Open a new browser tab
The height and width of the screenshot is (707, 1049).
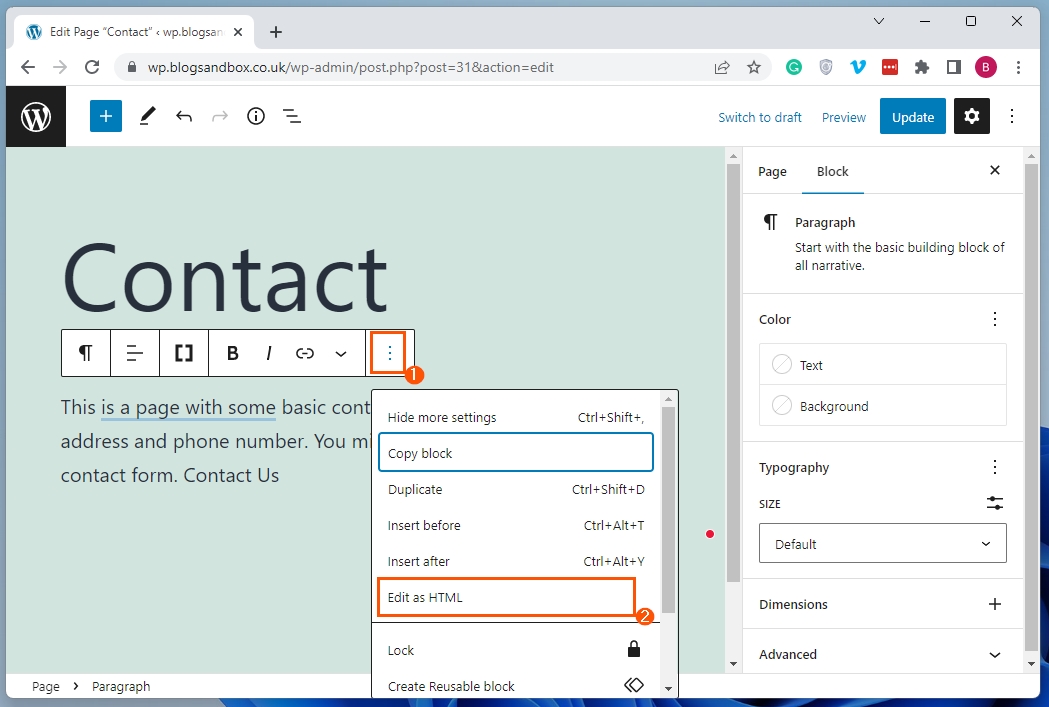coord(276,32)
